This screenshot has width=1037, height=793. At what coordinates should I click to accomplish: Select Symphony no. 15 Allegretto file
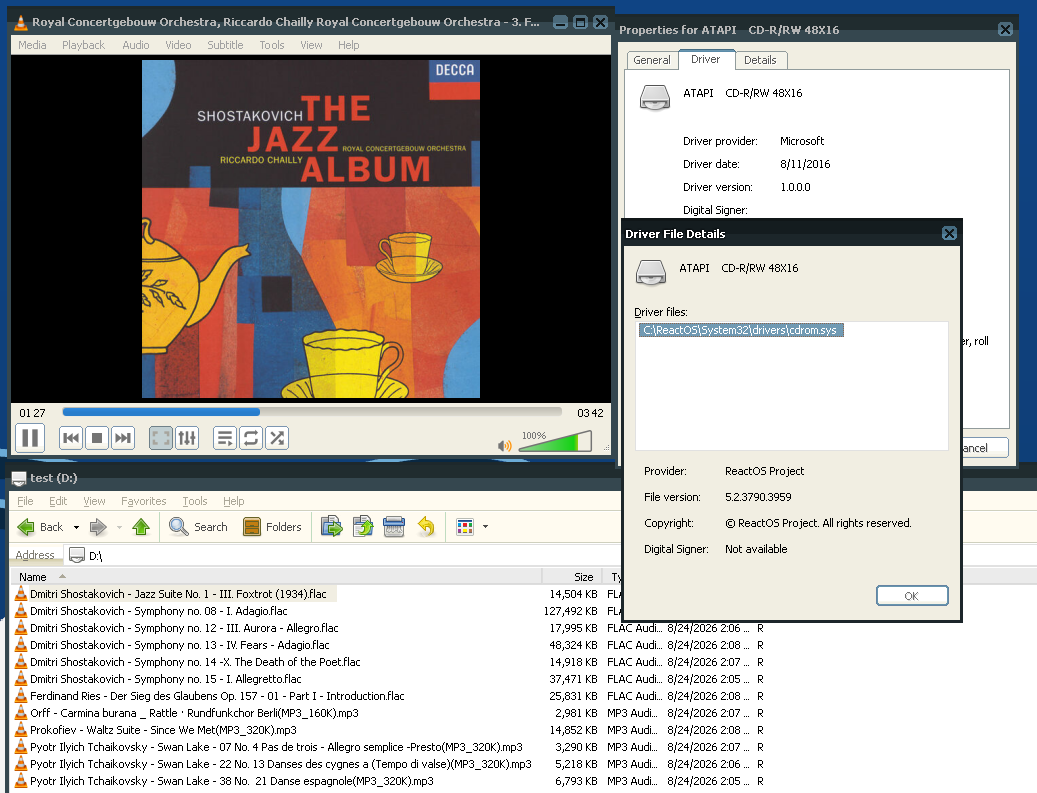click(x=165, y=679)
